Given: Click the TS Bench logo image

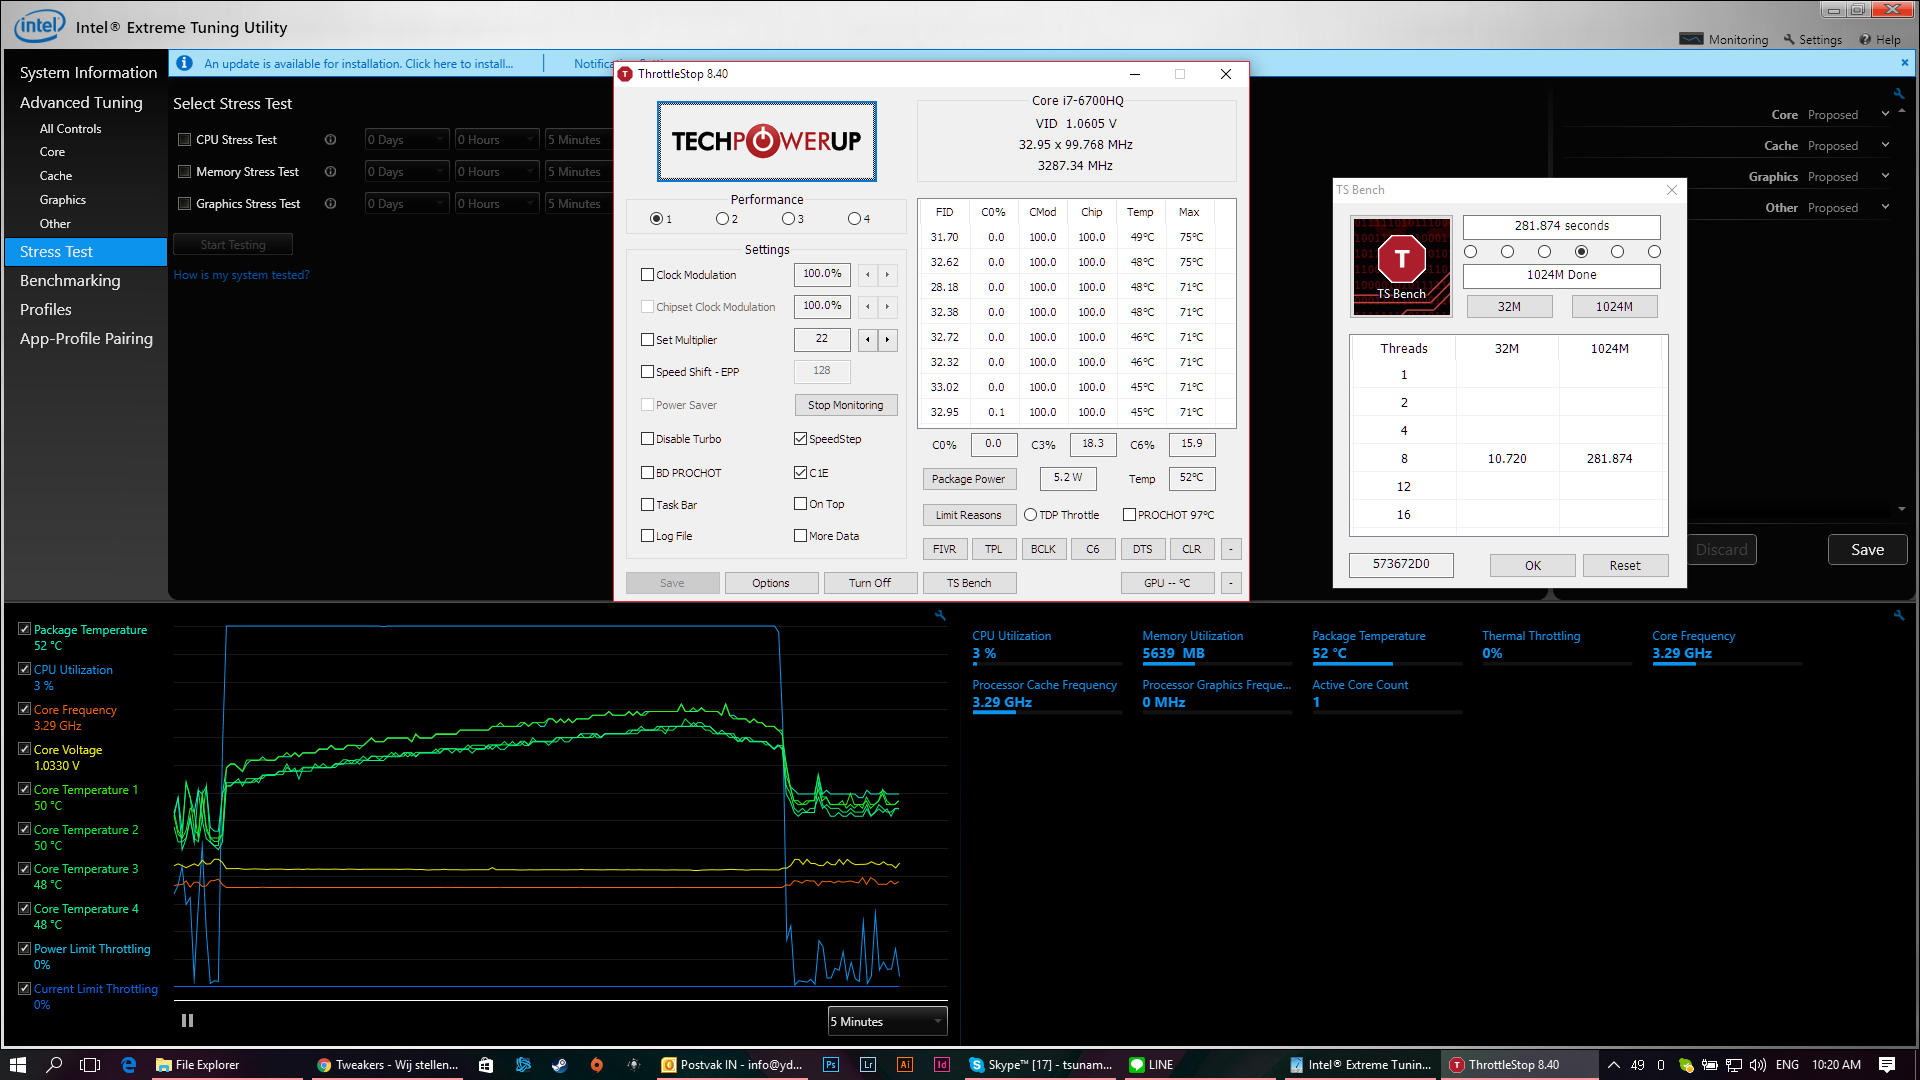Looking at the screenshot, I should (x=1401, y=266).
